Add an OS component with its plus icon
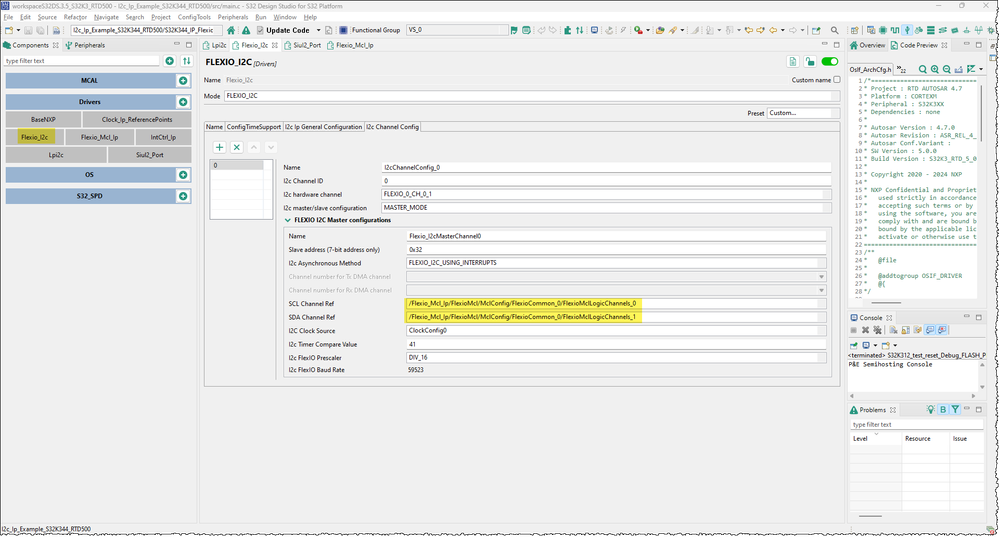 pos(183,175)
